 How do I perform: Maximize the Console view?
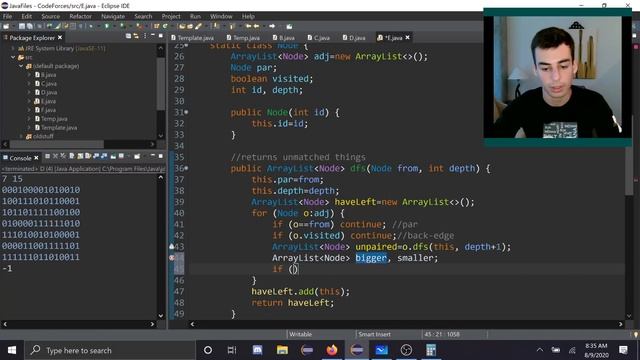(160, 156)
